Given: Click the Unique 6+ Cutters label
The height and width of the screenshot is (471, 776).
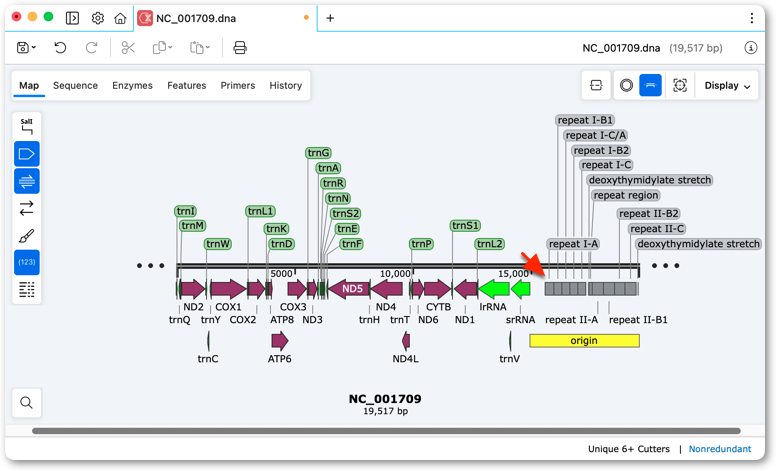Looking at the screenshot, I should (x=629, y=449).
